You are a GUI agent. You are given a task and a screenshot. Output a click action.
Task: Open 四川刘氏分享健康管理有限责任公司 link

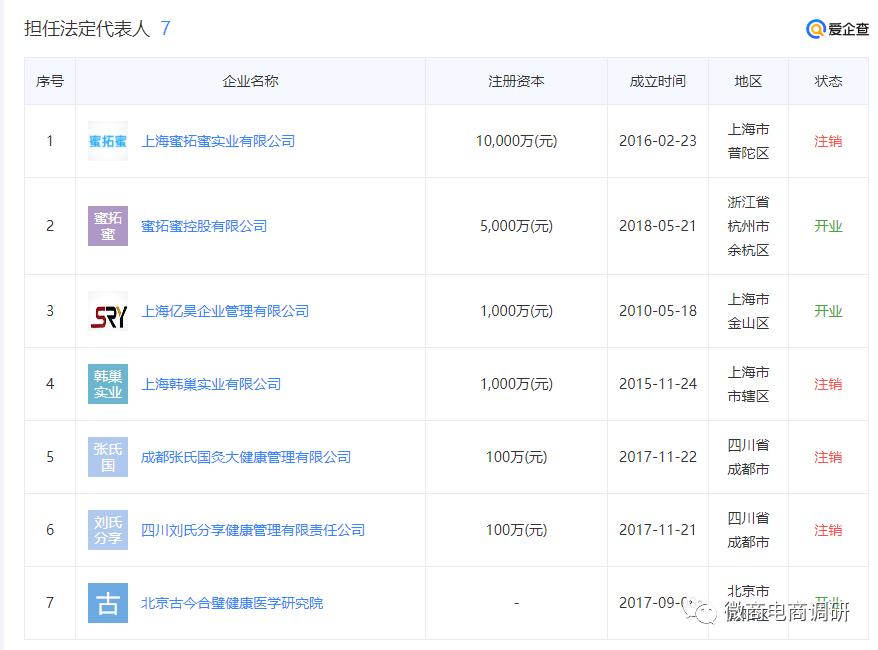click(253, 530)
